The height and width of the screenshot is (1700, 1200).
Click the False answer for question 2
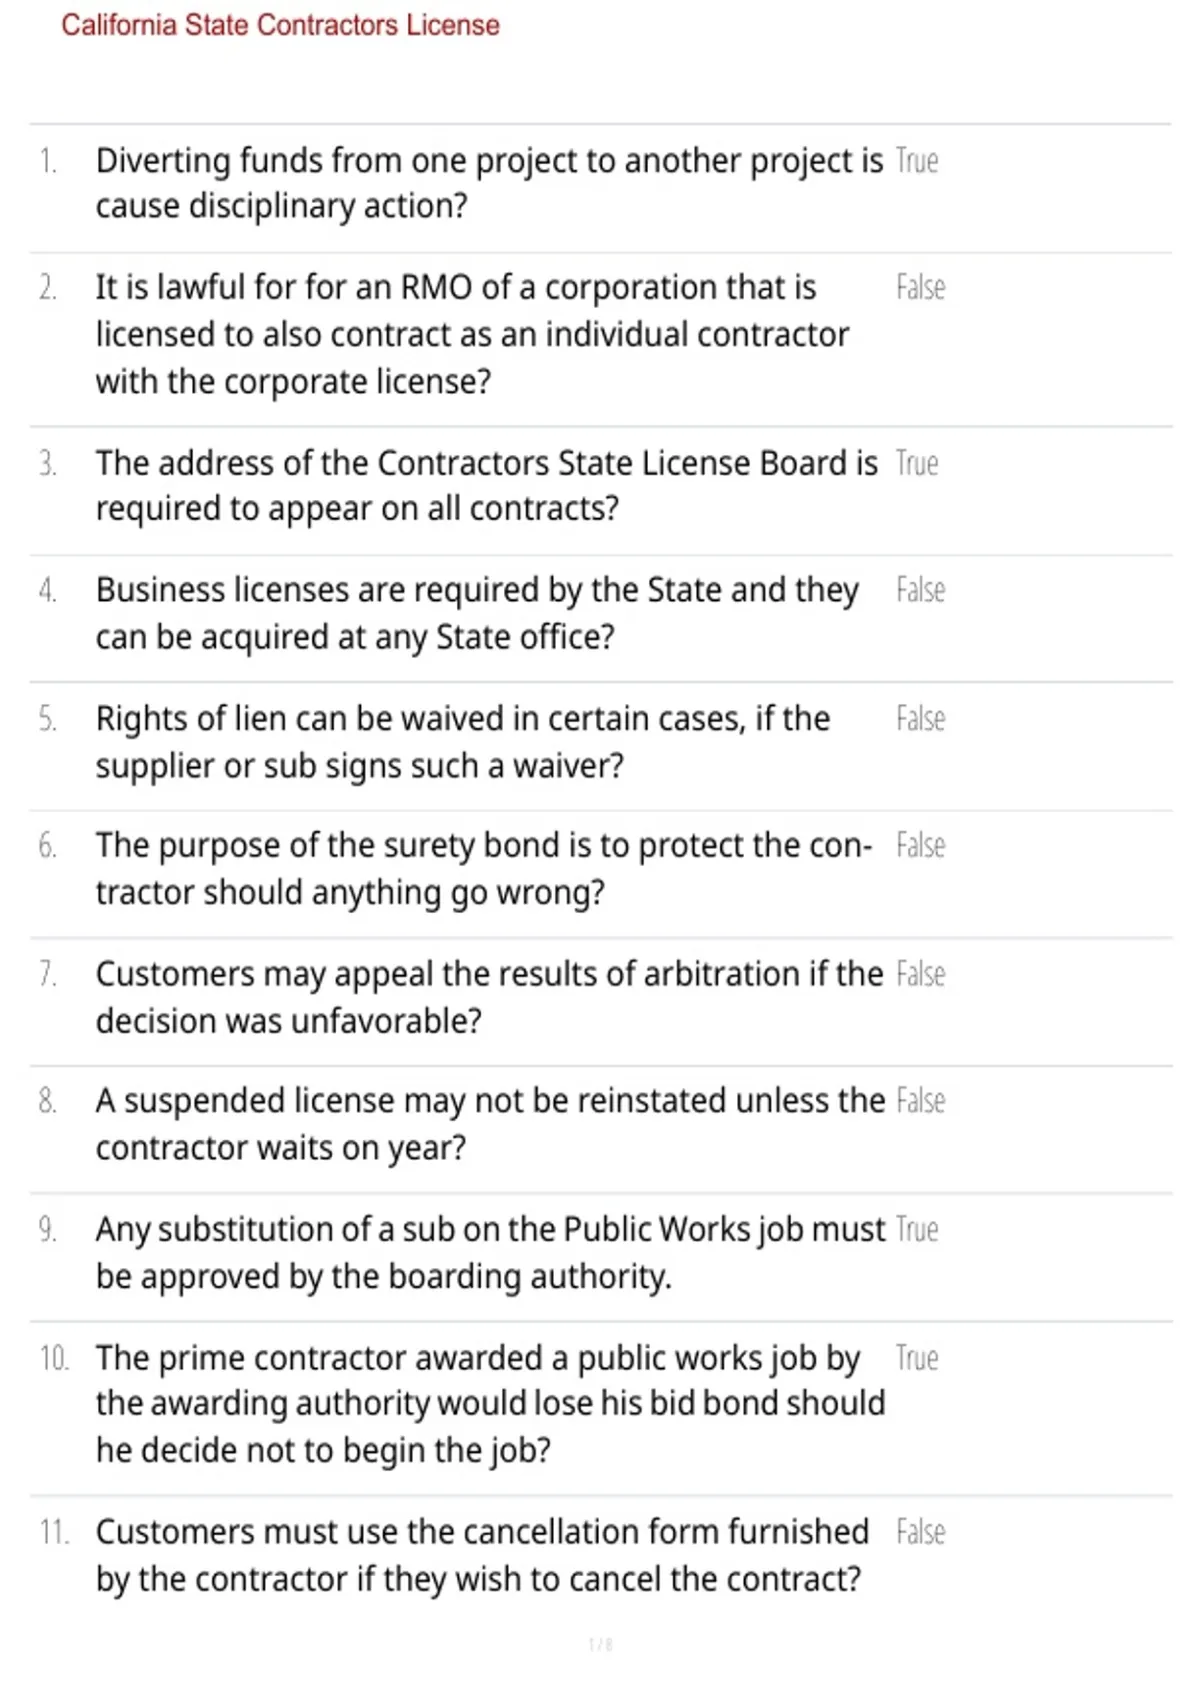point(920,288)
